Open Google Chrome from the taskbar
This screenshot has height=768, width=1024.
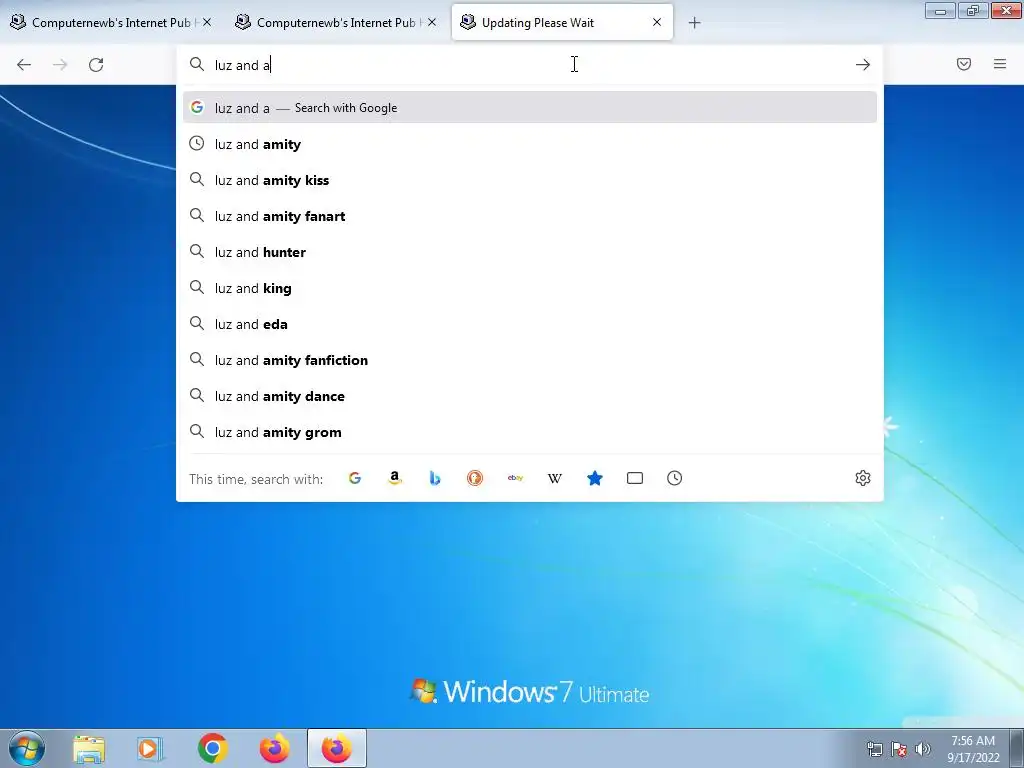212,748
